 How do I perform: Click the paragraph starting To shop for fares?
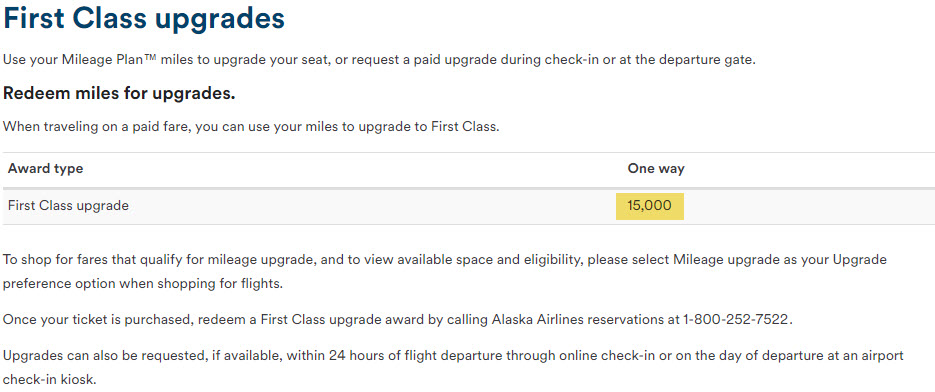[x=445, y=271]
